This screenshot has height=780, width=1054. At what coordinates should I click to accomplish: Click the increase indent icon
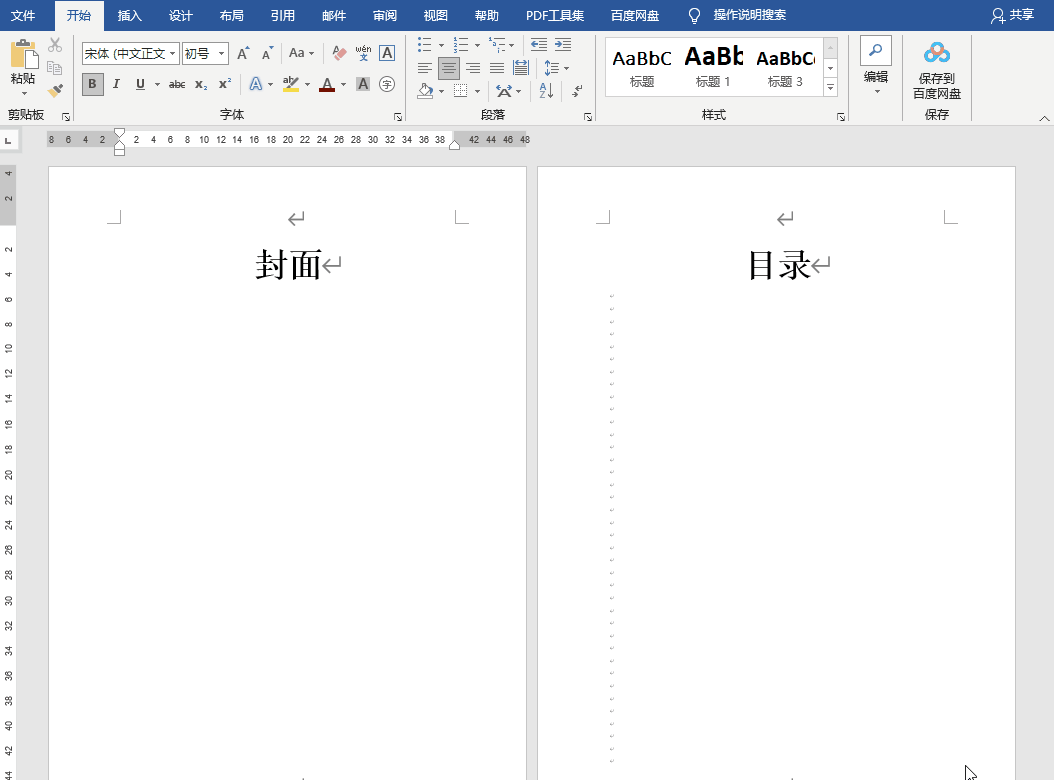pos(563,45)
